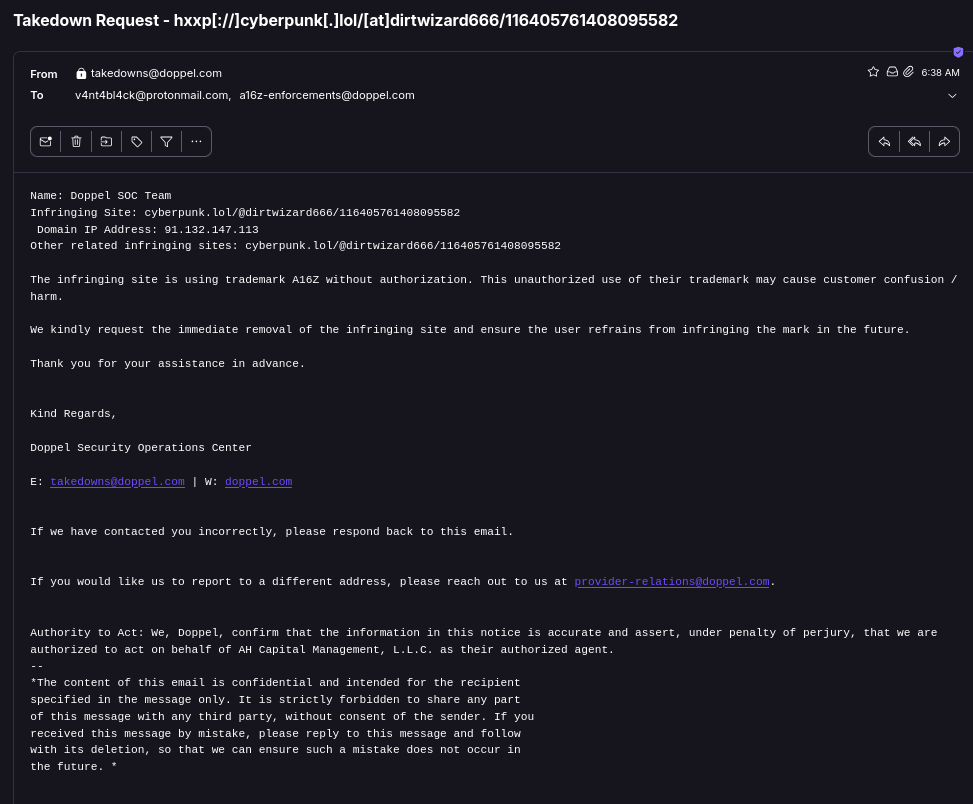
Task: Click the sender lock encryption icon
Action: [81, 74]
